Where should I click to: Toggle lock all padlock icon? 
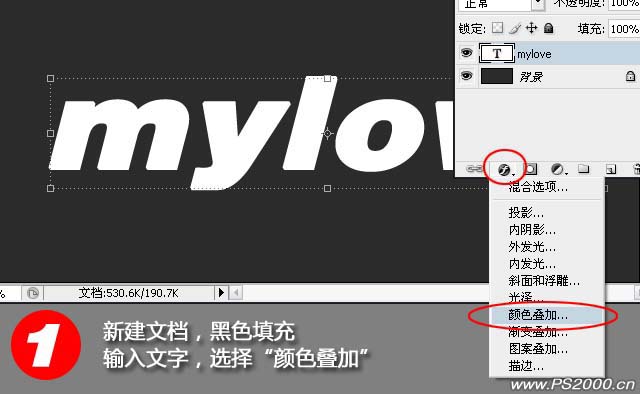[549, 28]
